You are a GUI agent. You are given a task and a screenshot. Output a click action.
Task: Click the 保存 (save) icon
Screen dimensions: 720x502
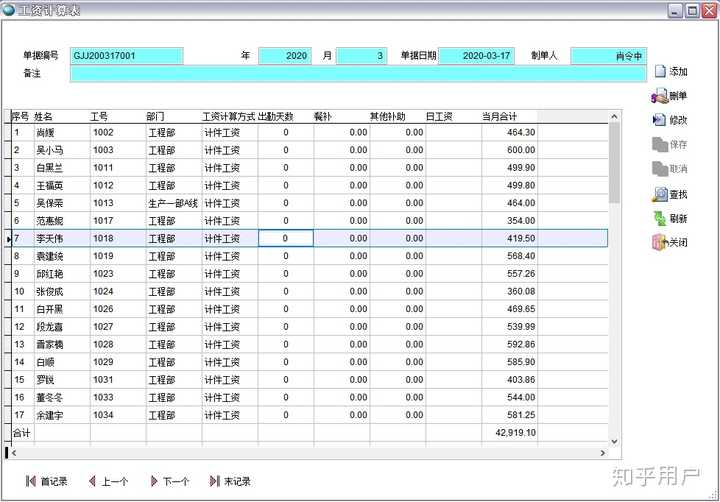[659, 145]
